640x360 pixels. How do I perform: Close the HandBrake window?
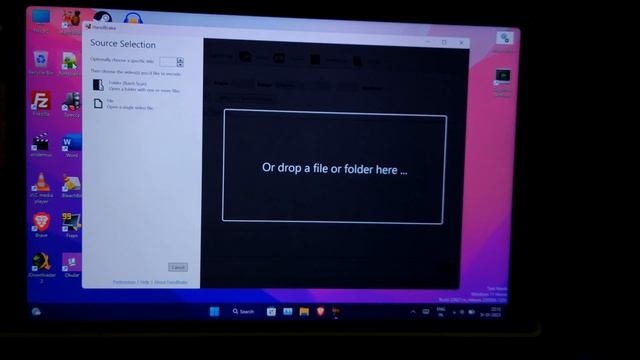coord(461,42)
